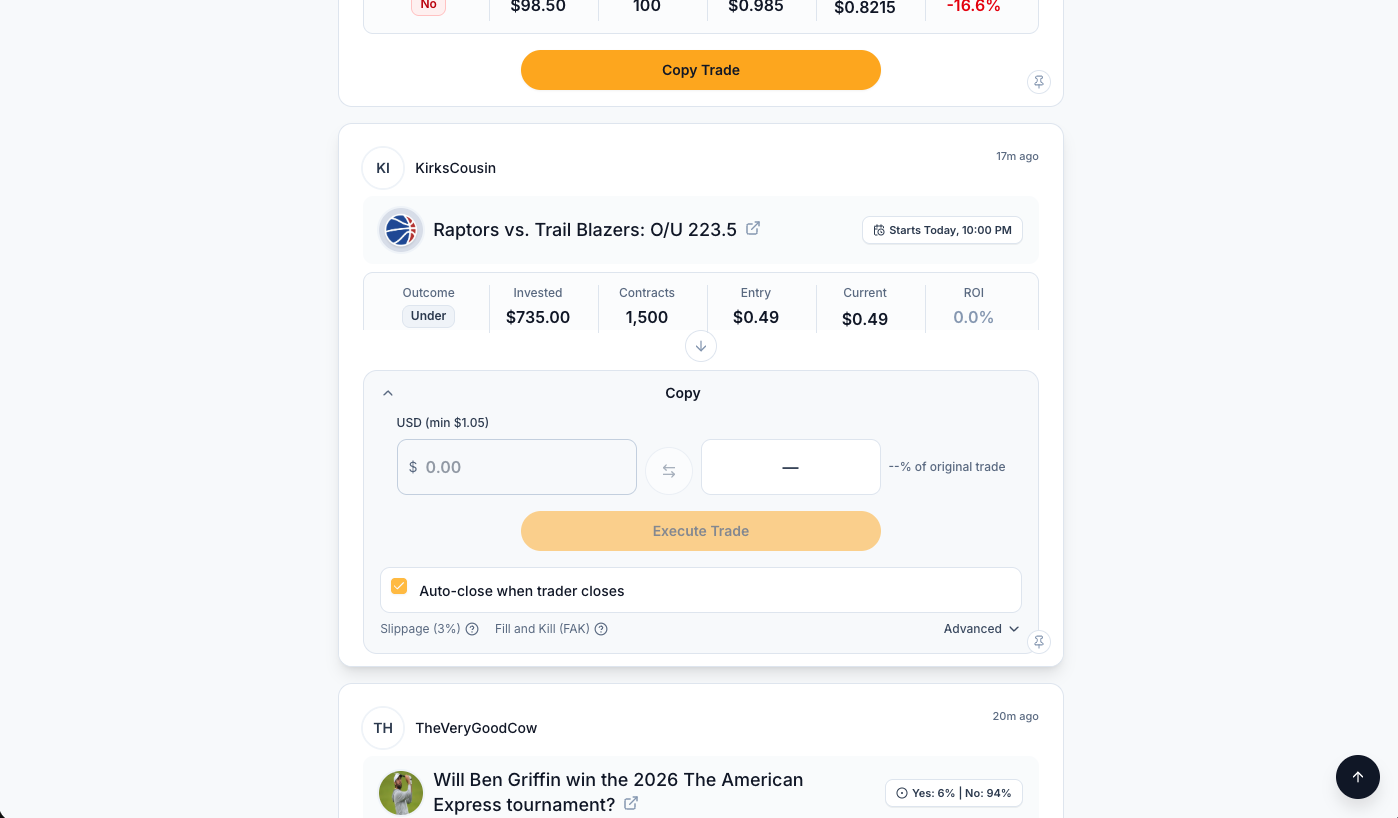The width and height of the screenshot is (1398, 818).
Task: Click the pin icon on the top trade card
Action: tap(1038, 82)
